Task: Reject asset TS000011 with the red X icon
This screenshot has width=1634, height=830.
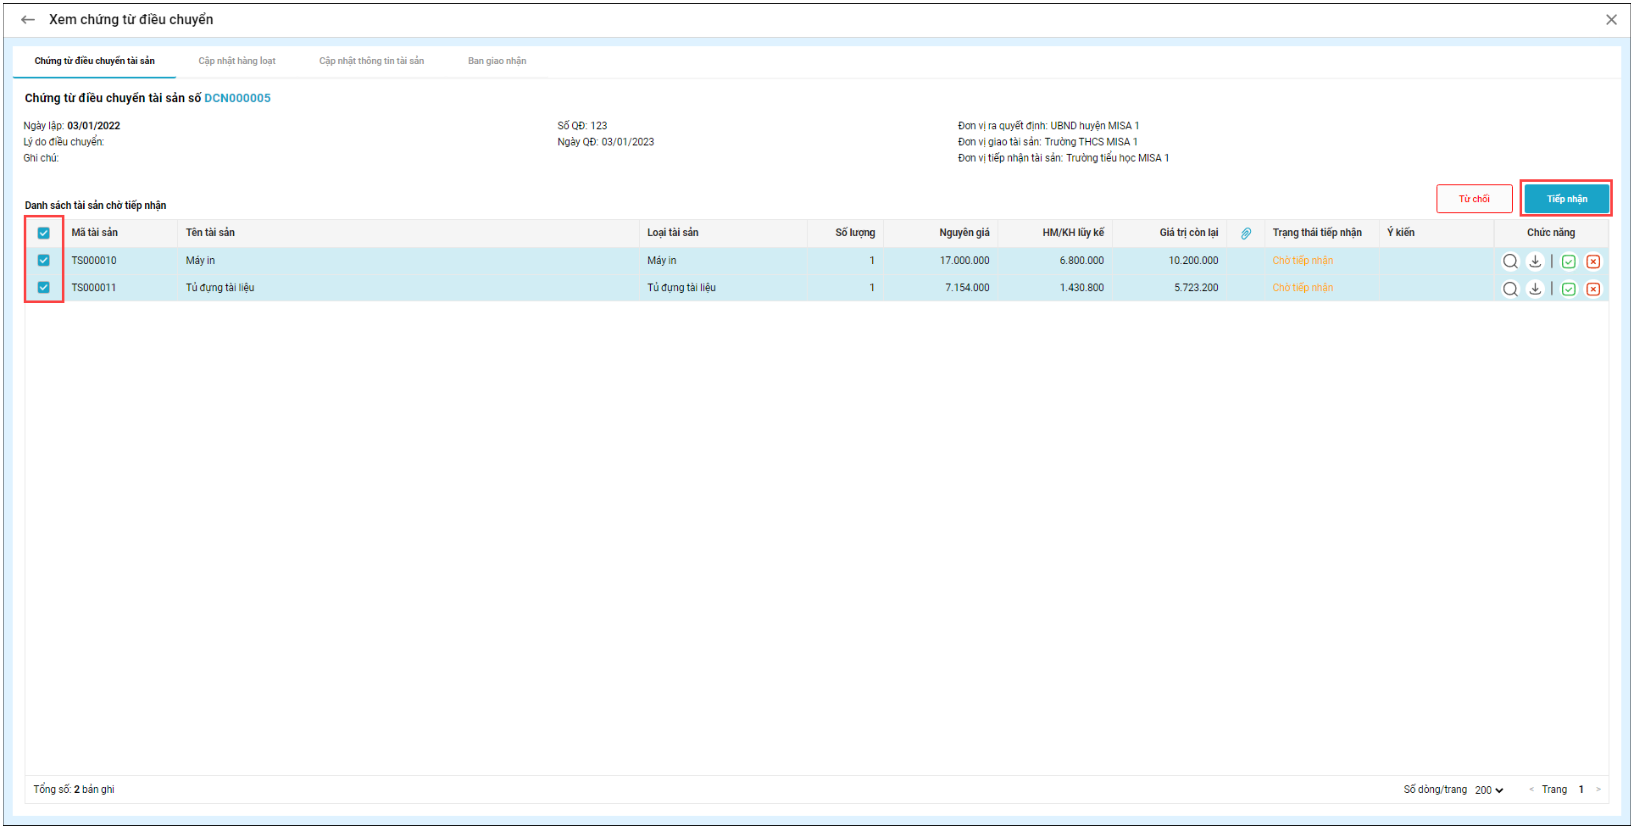Action: (1593, 289)
